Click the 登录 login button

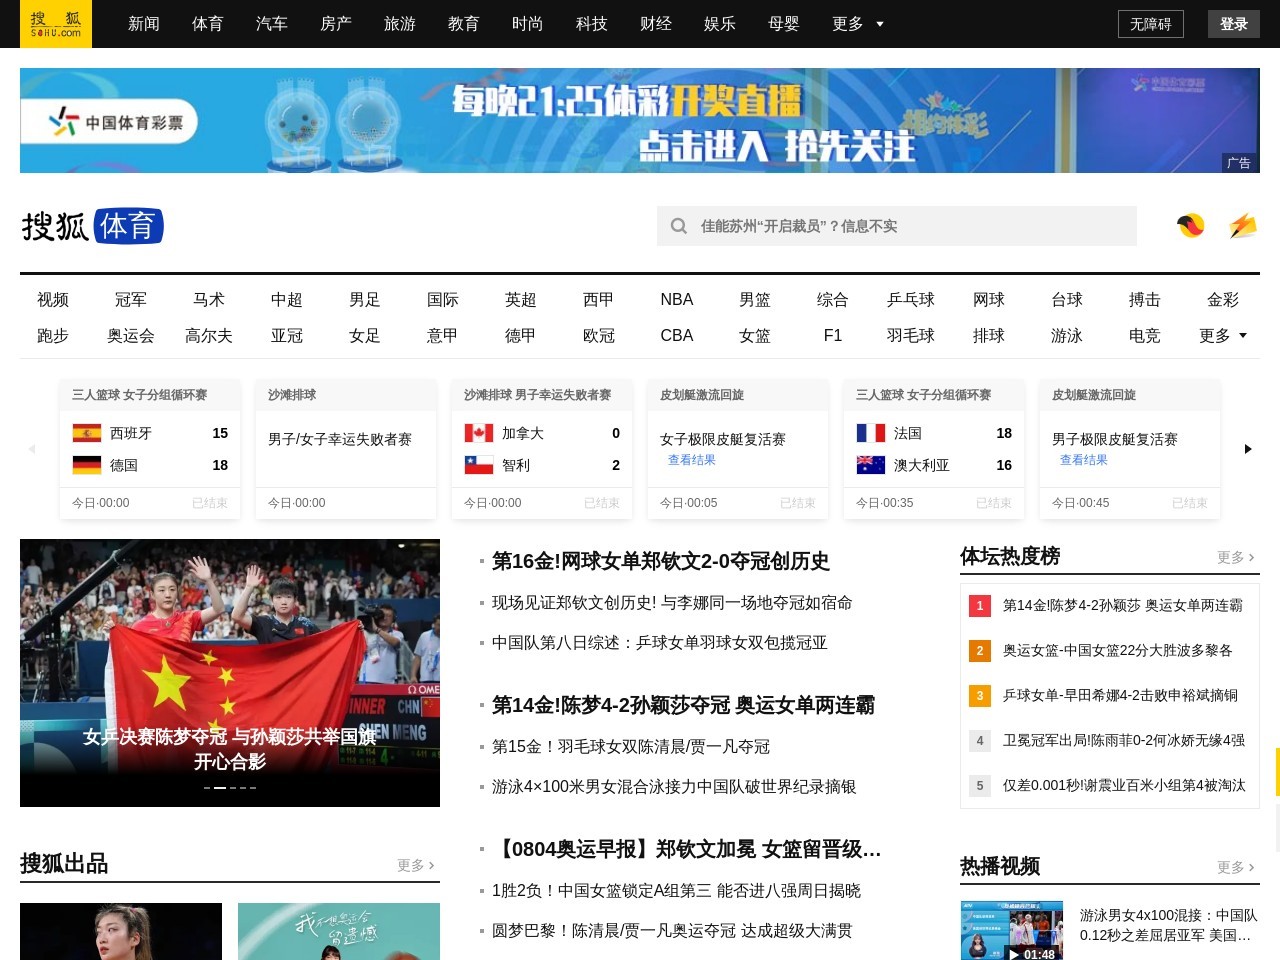tap(1233, 24)
